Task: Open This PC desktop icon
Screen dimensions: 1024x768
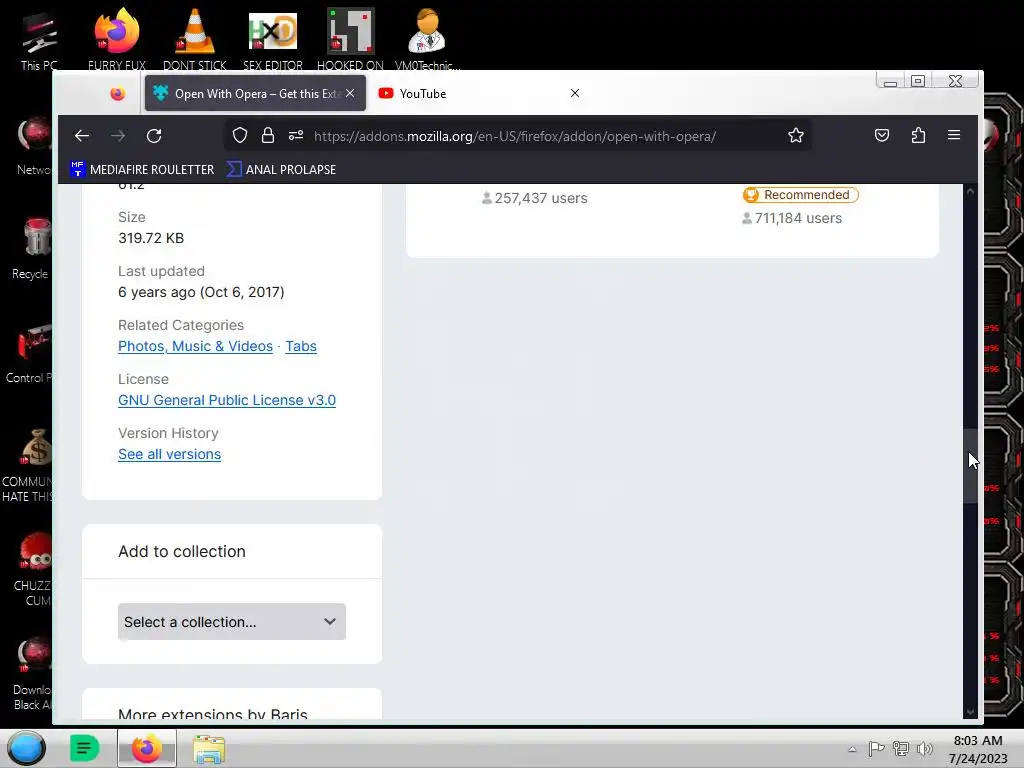Action: pyautogui.click(x=39, y=40)
